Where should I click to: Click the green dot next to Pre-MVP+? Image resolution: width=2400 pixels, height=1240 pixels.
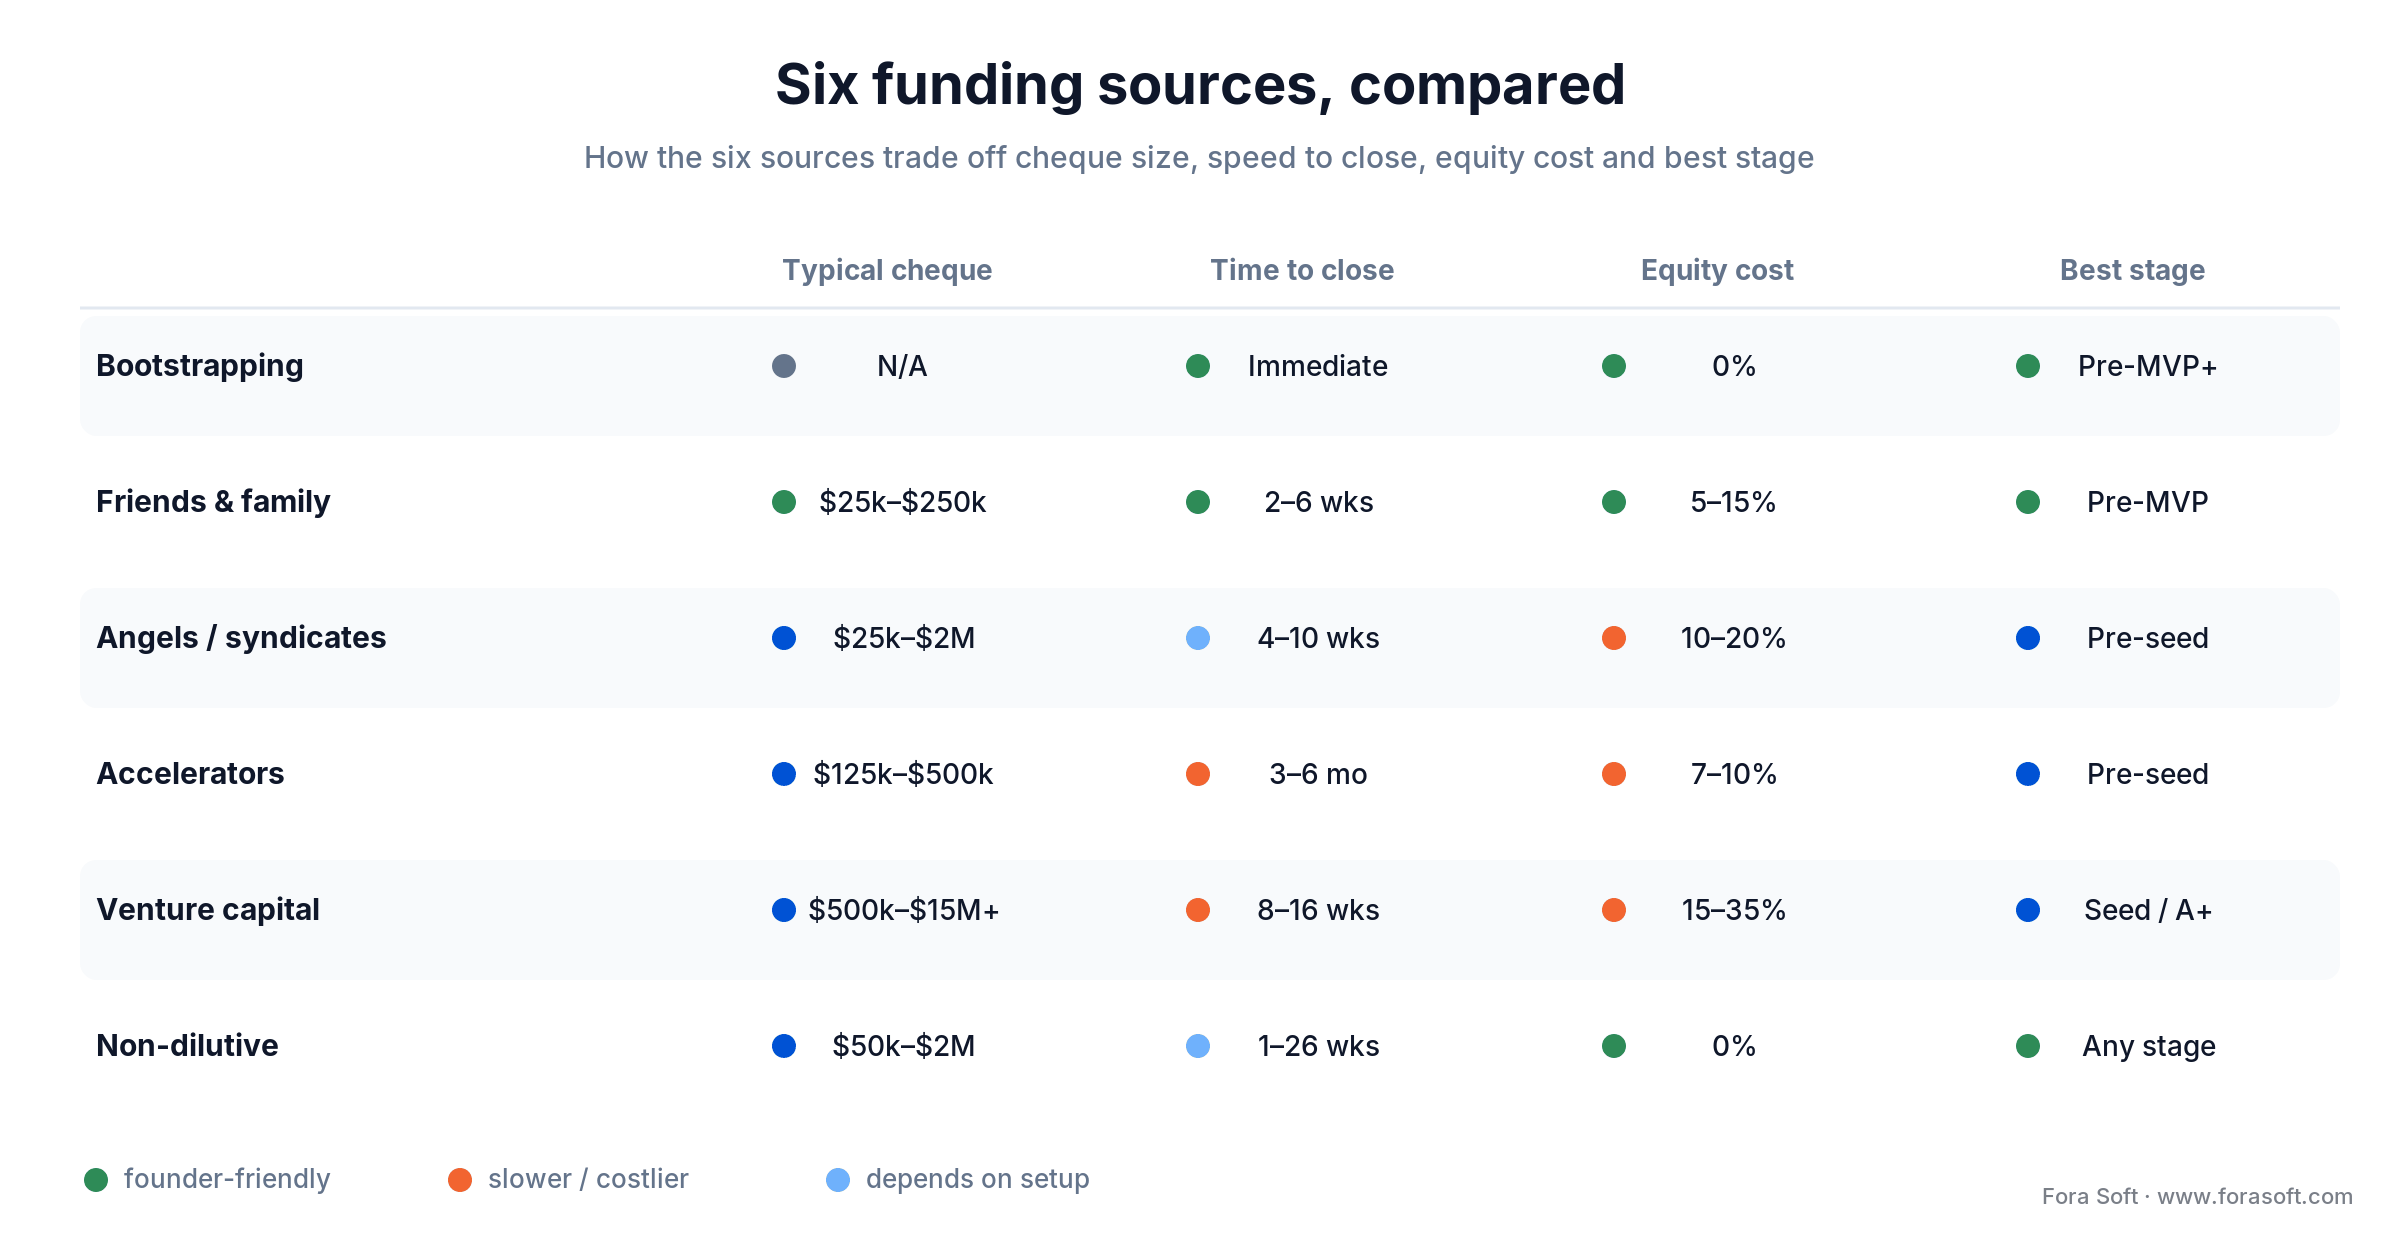pyautogui.click(x=2028, y=366)
